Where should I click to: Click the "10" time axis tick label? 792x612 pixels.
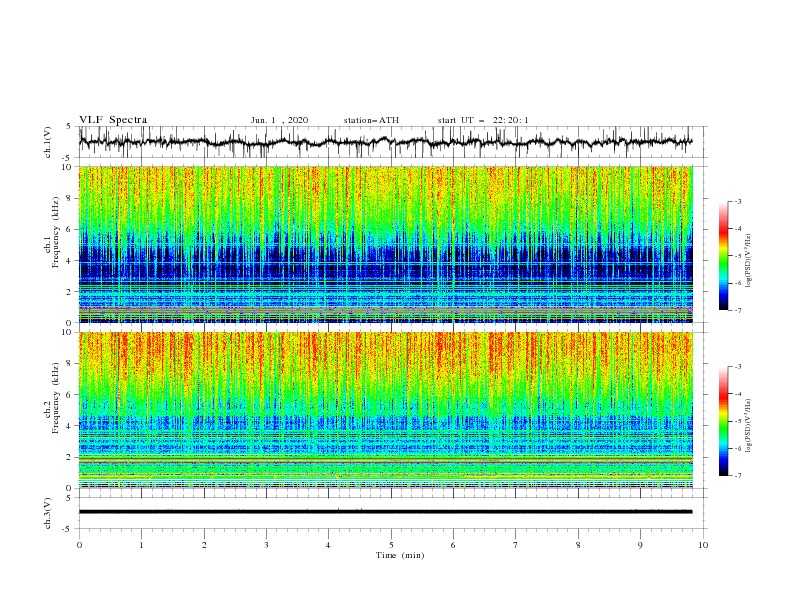tap(703, 545)
